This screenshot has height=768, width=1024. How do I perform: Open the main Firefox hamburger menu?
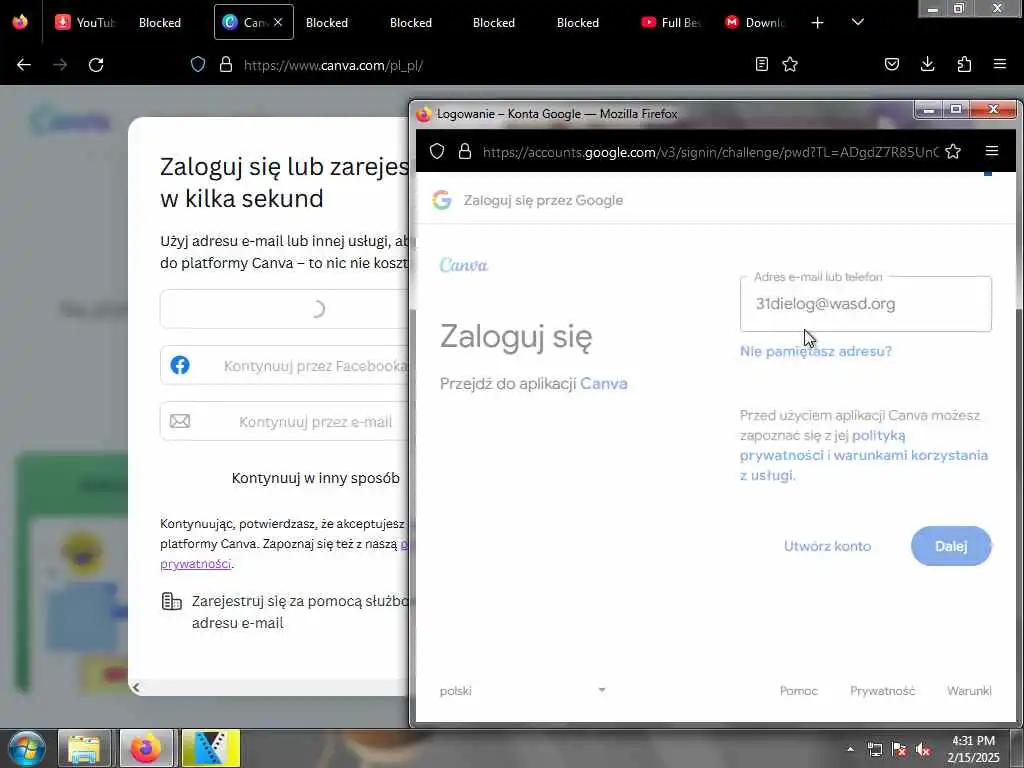999,64
